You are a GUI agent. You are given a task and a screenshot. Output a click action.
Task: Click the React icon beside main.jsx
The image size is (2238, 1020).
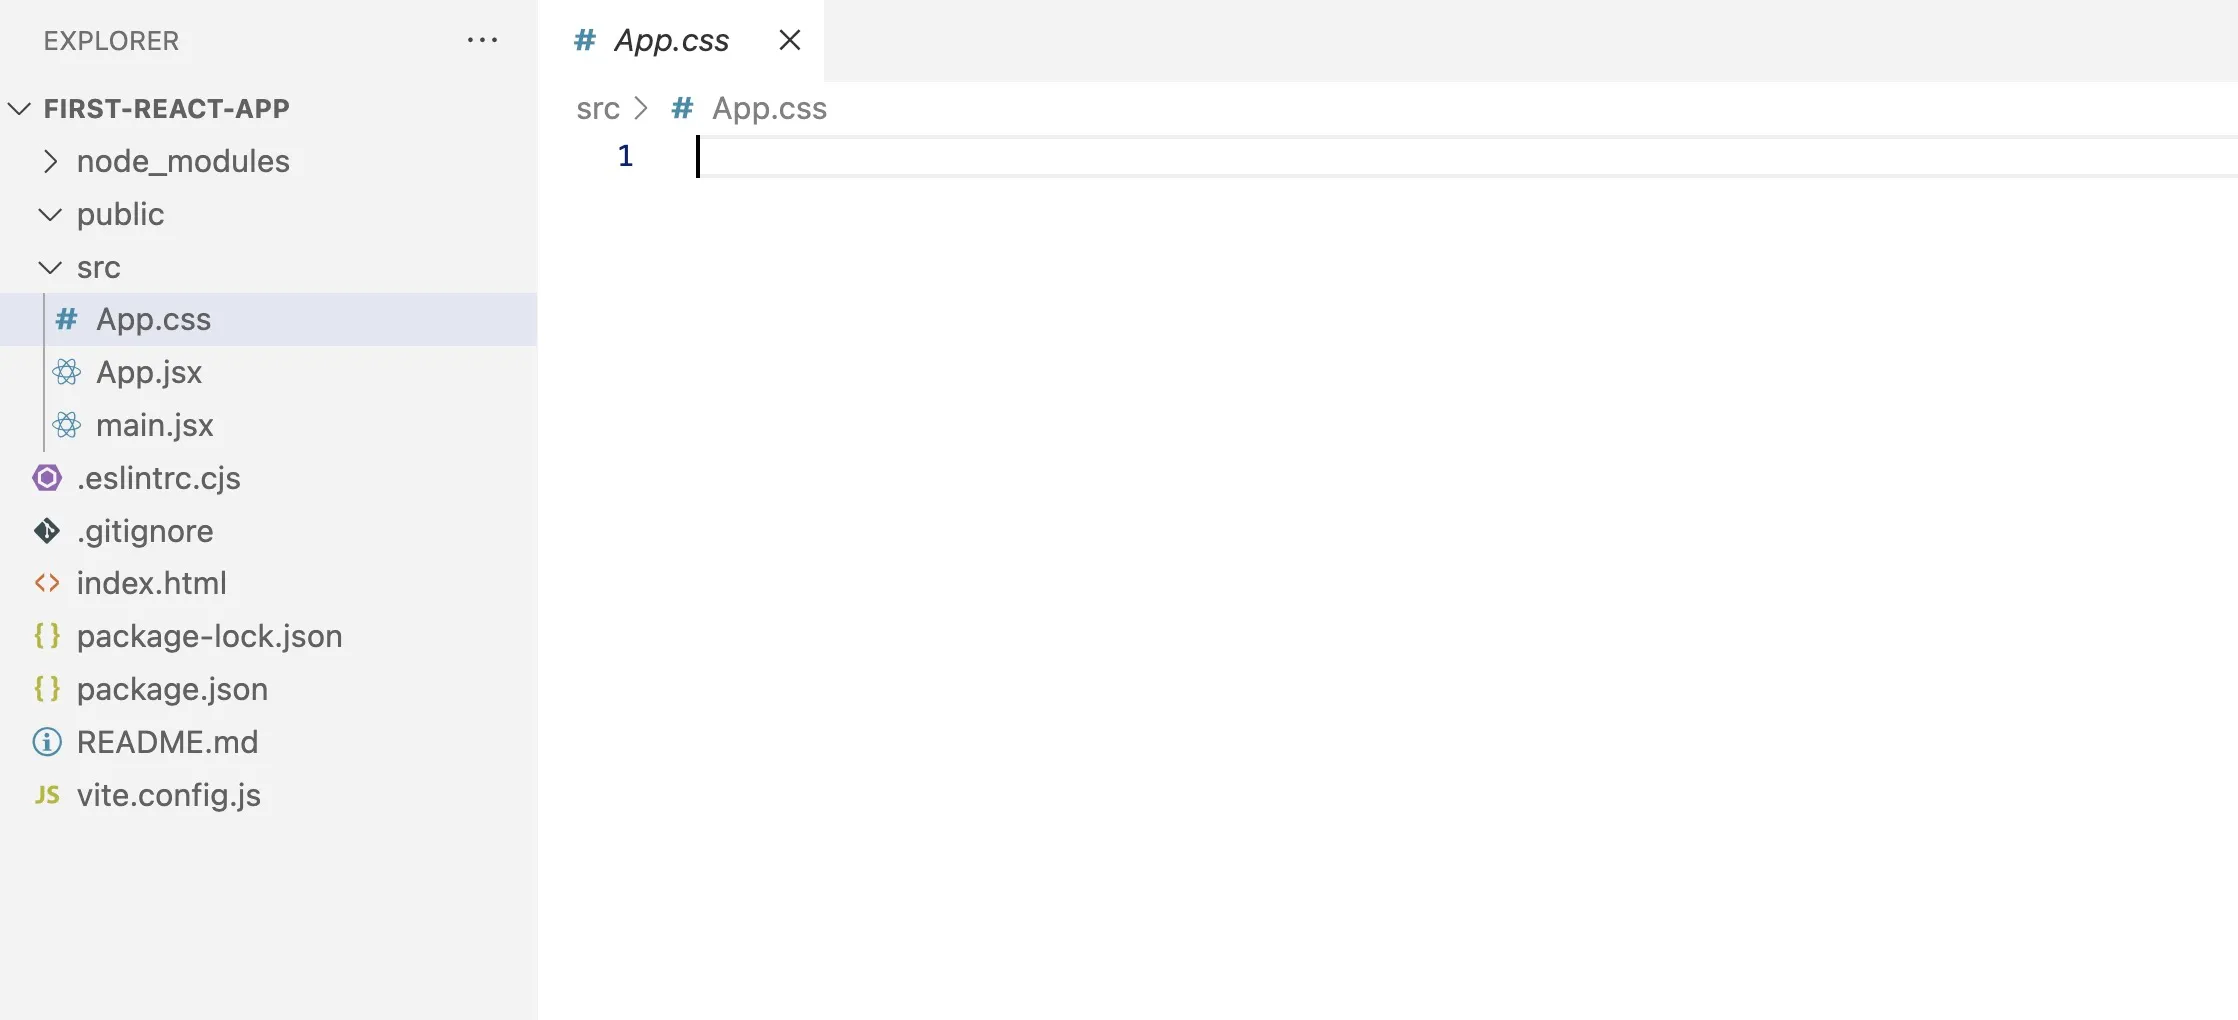(x=67, y=425)
